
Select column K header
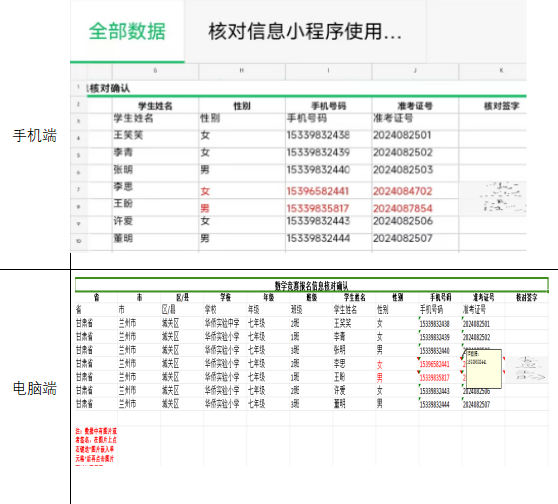[501, 70]
